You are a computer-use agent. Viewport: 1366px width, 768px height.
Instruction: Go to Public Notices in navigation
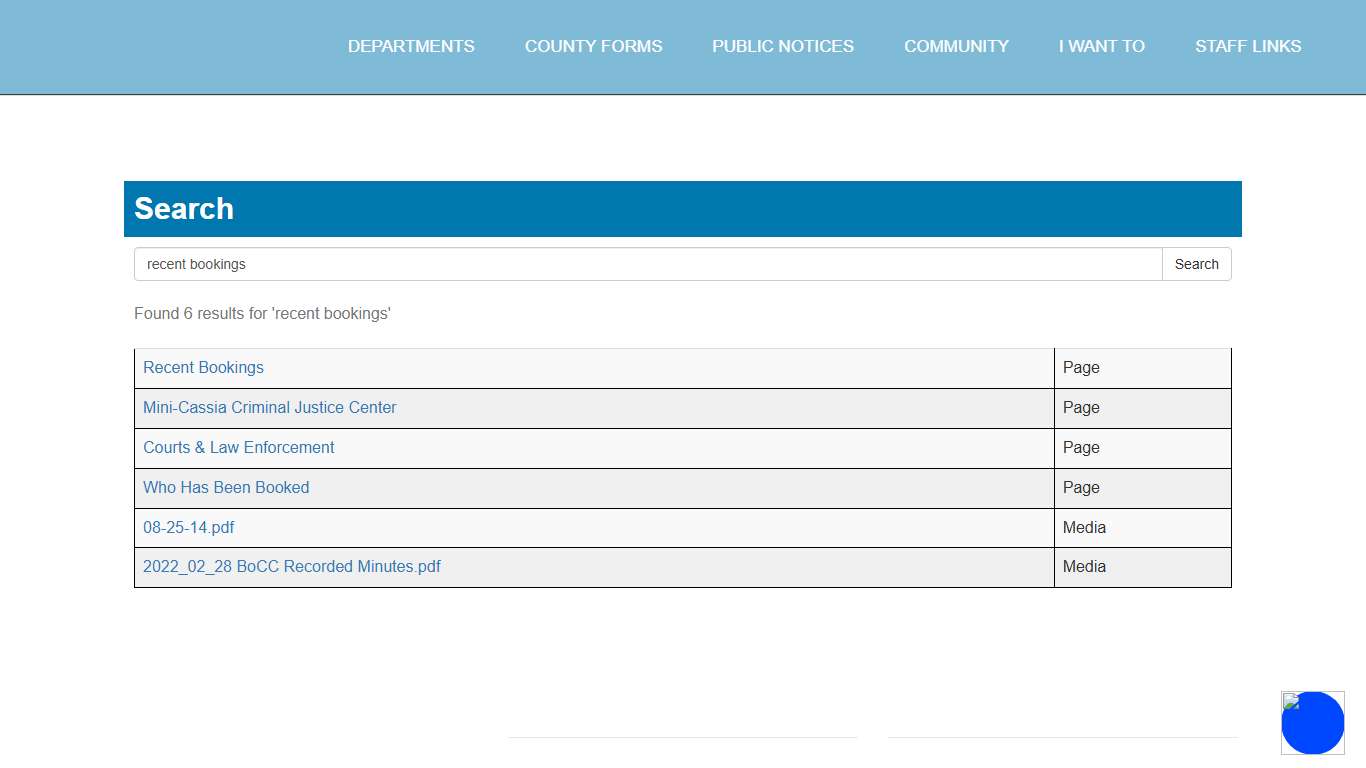(x=782, y=46)
